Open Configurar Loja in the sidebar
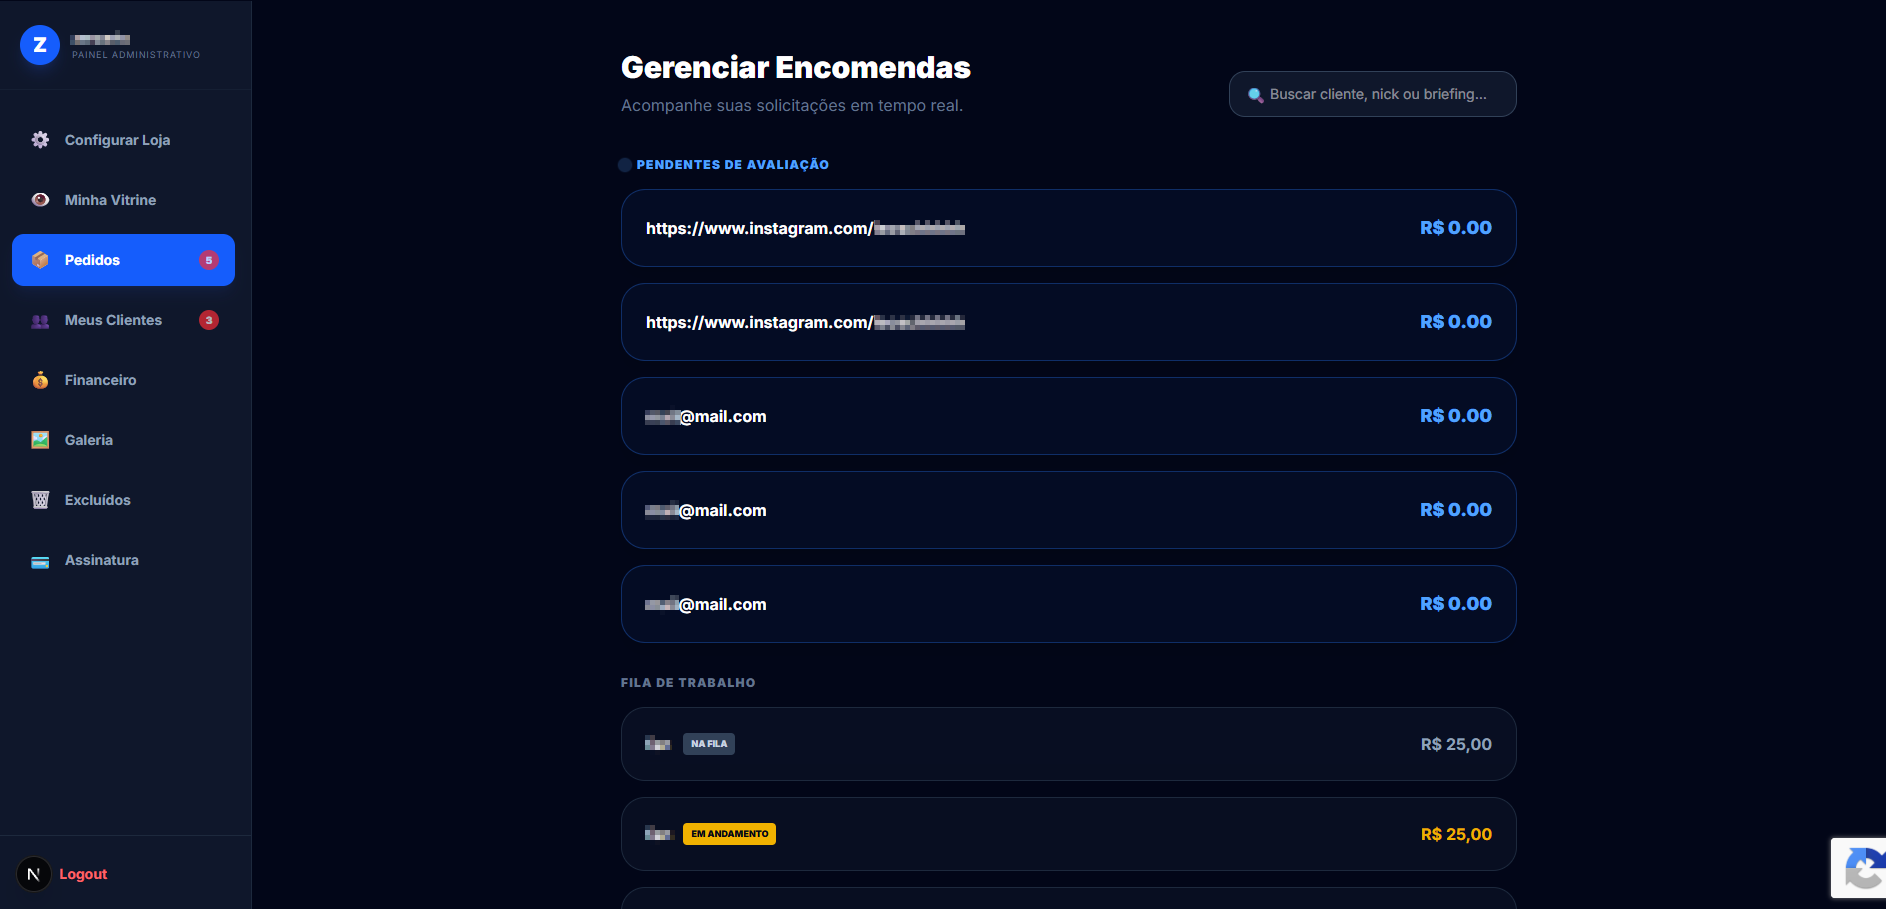 click(123, 140)
